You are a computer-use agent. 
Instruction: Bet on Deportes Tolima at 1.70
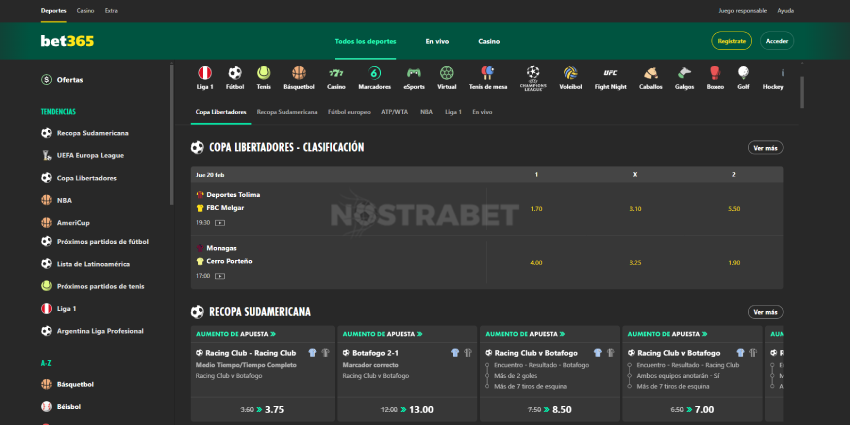coord(536,209)
